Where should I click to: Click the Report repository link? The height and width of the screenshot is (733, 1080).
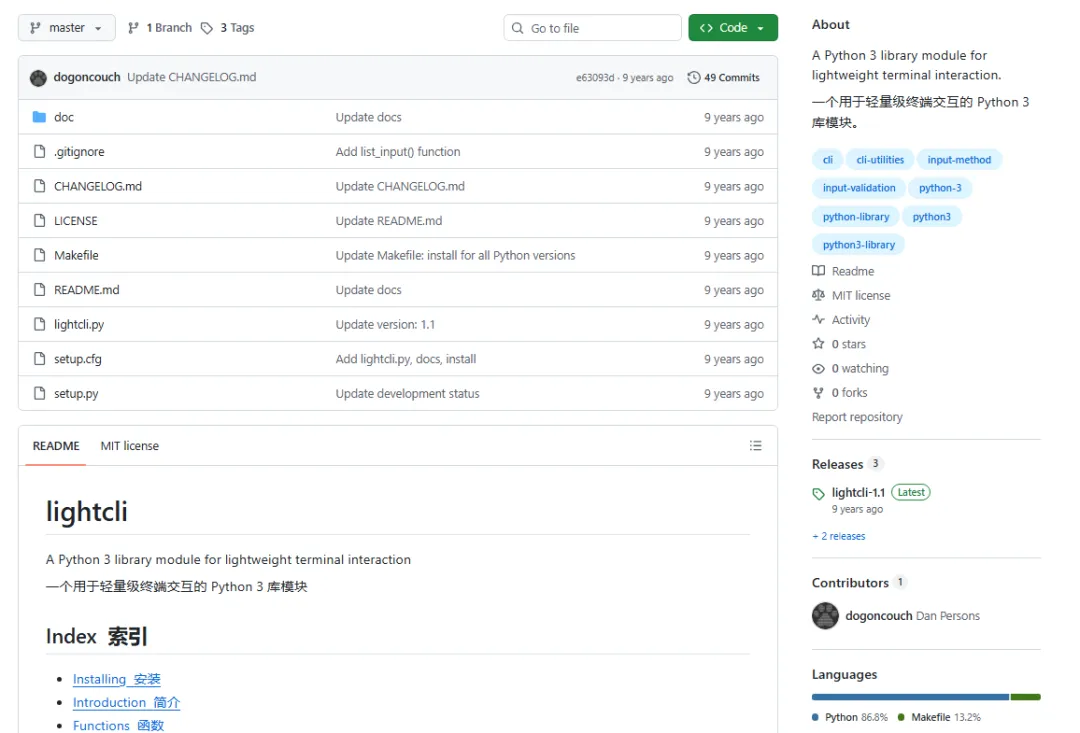[857, 417]
